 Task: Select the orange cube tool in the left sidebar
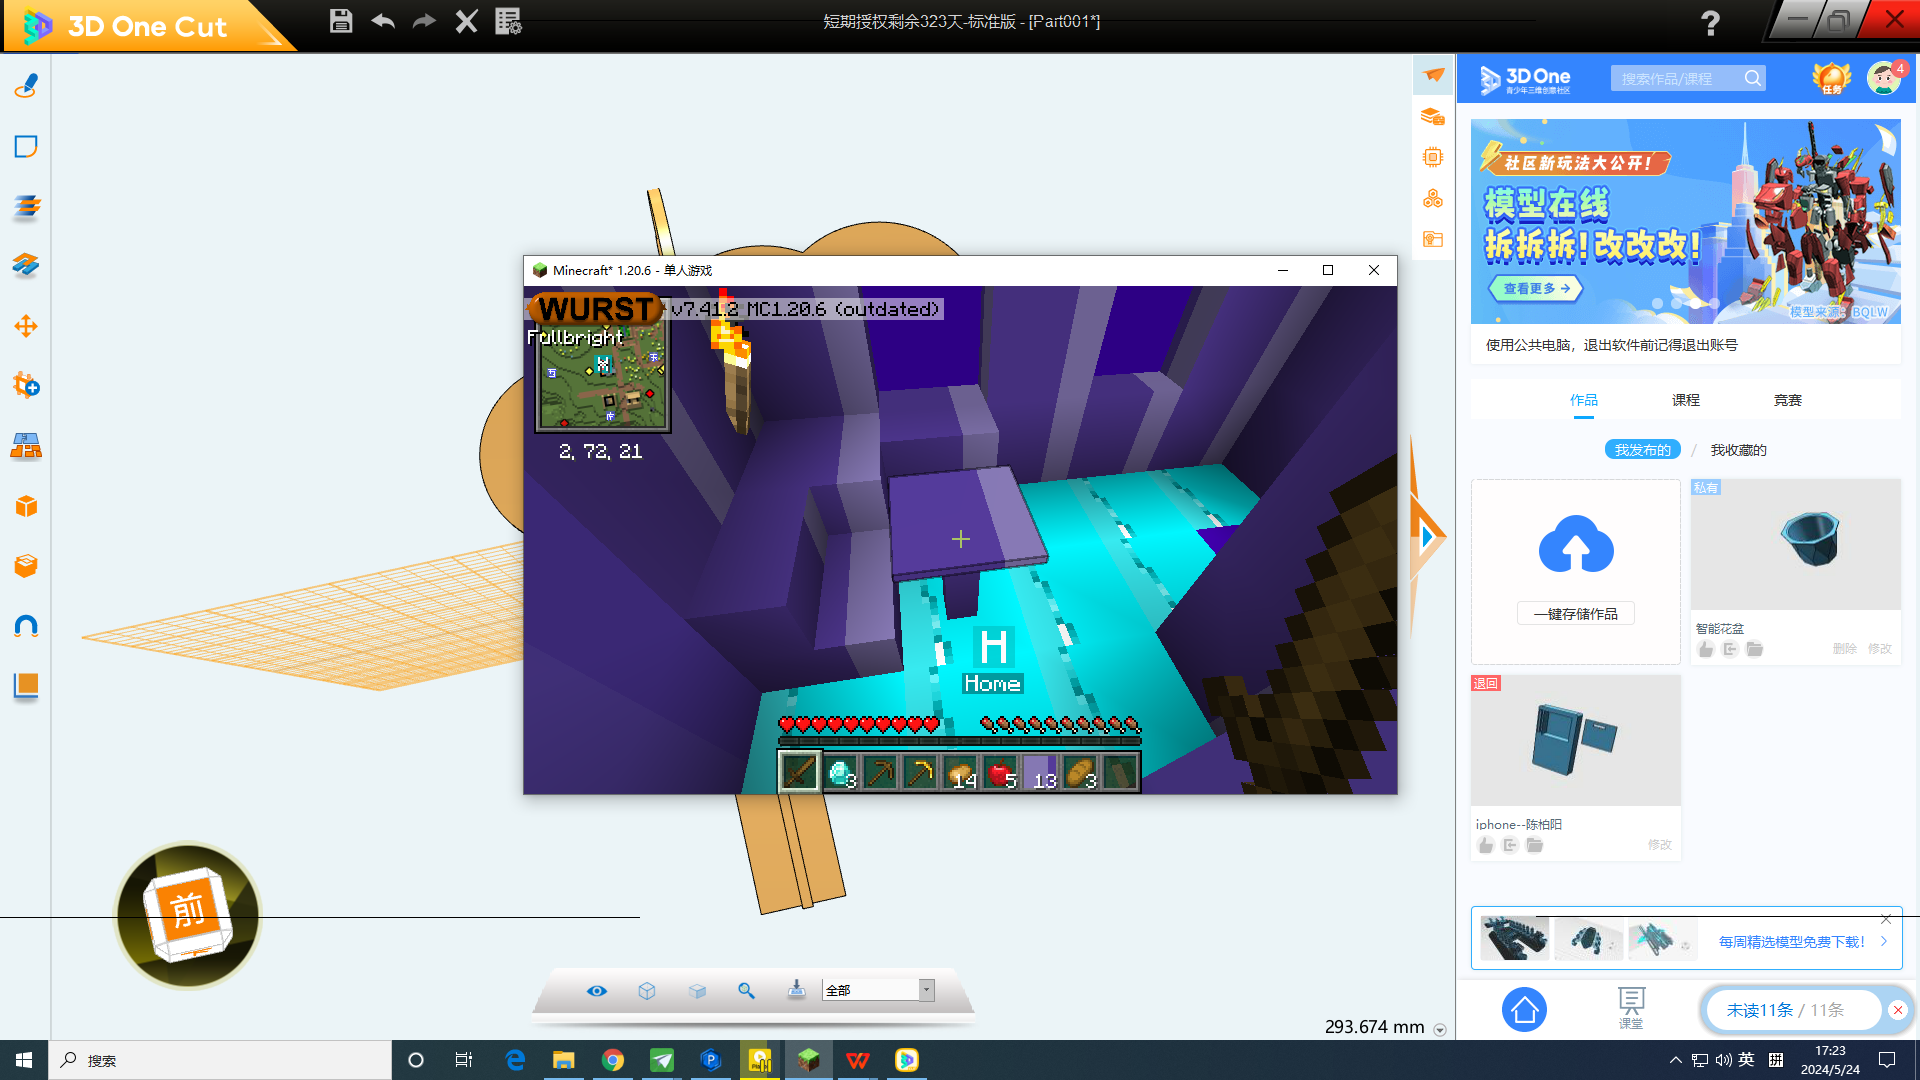coord(26,506)
